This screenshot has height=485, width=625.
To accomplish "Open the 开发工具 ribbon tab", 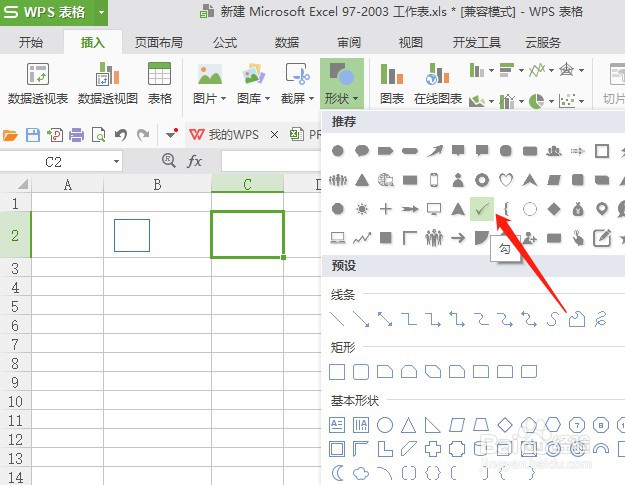I will [477, 42].
